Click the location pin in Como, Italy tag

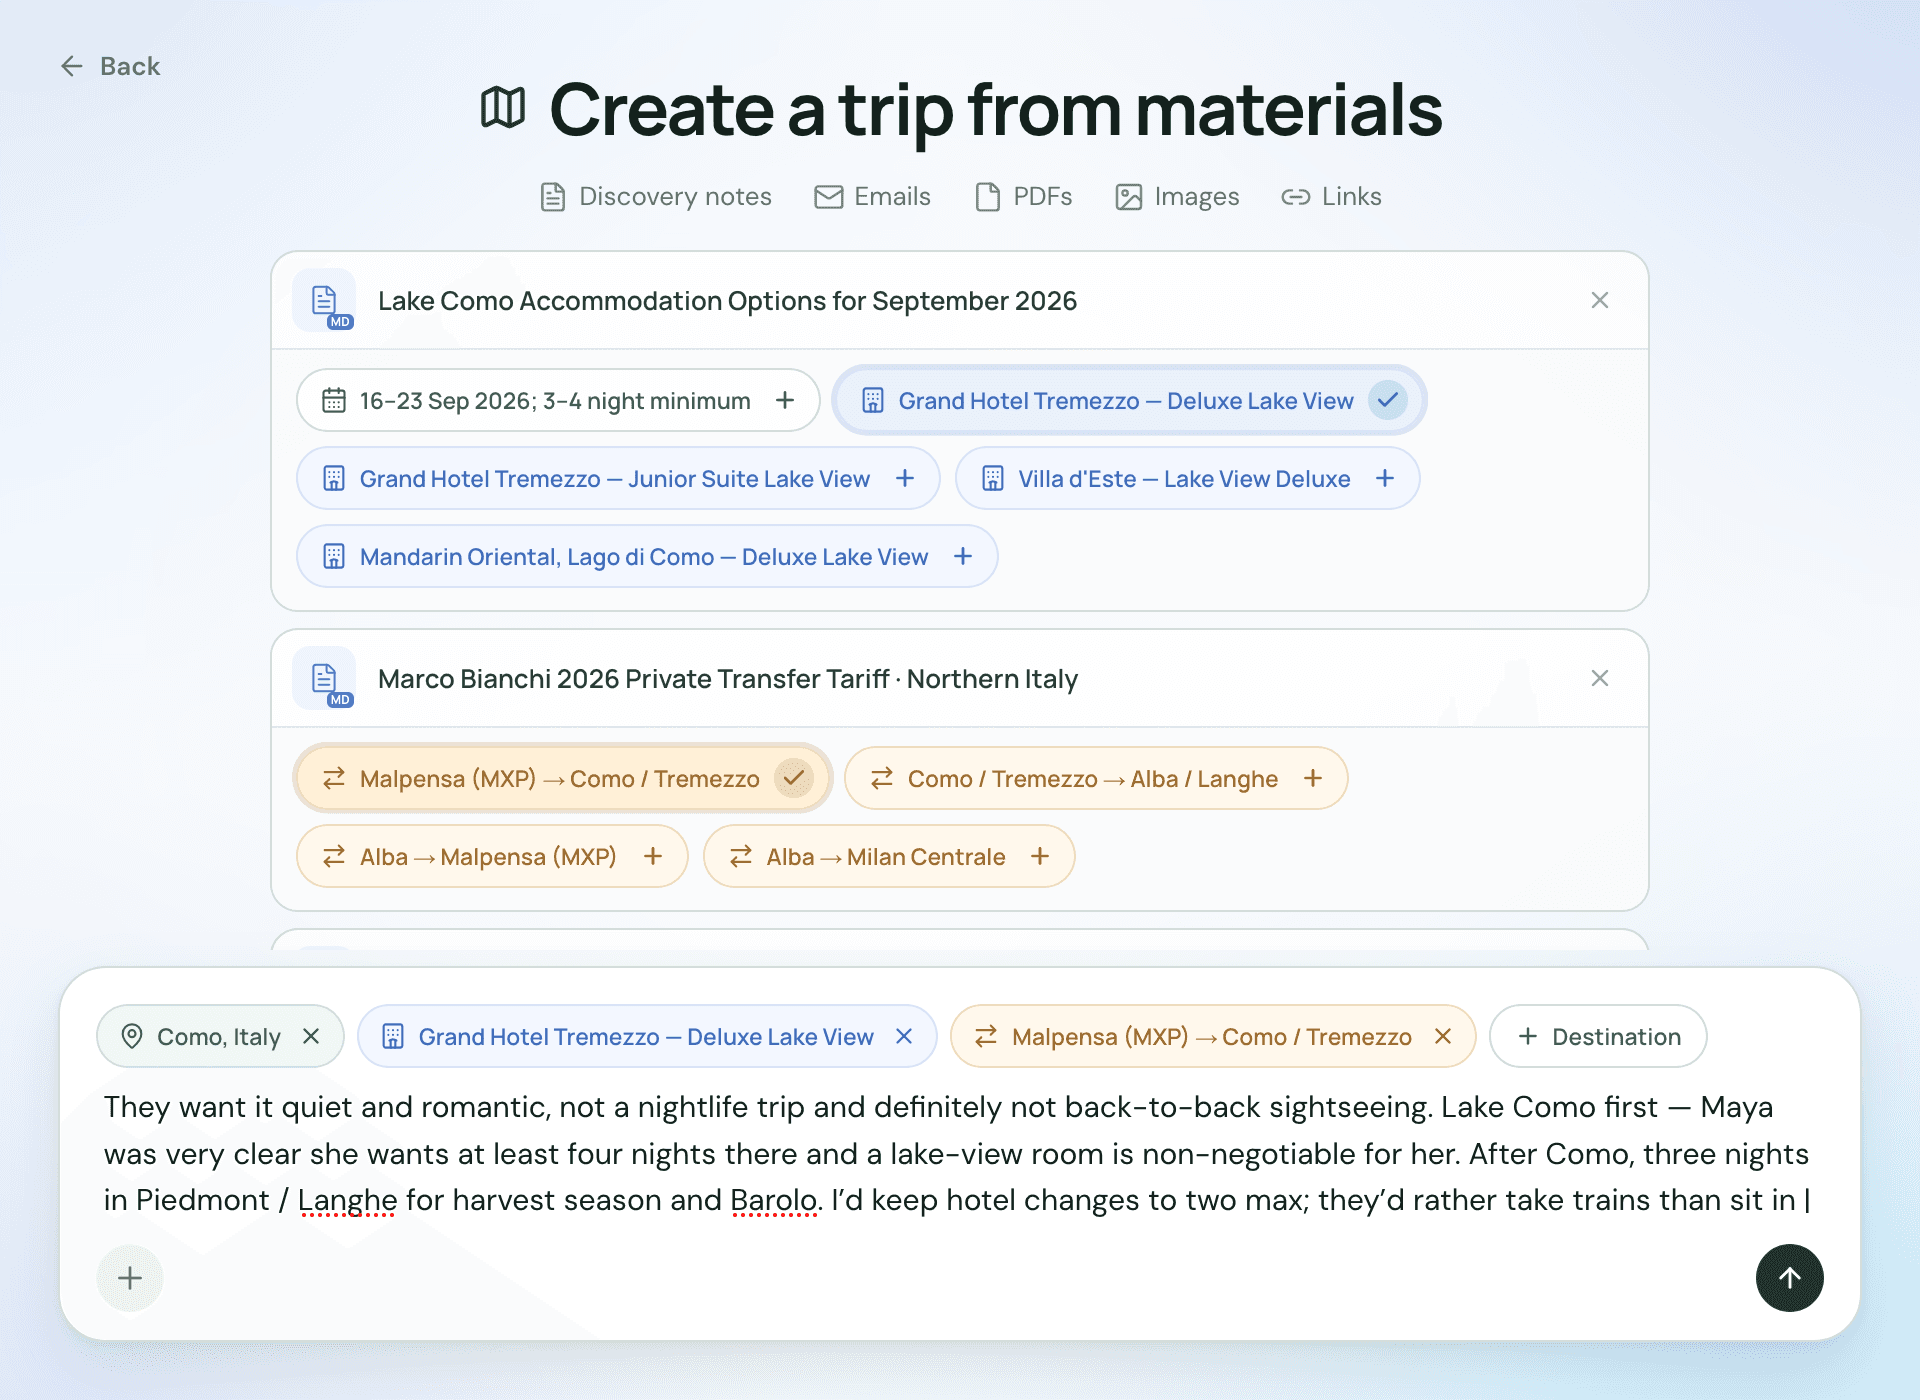pyautogui.click(x=132, y=1036)
